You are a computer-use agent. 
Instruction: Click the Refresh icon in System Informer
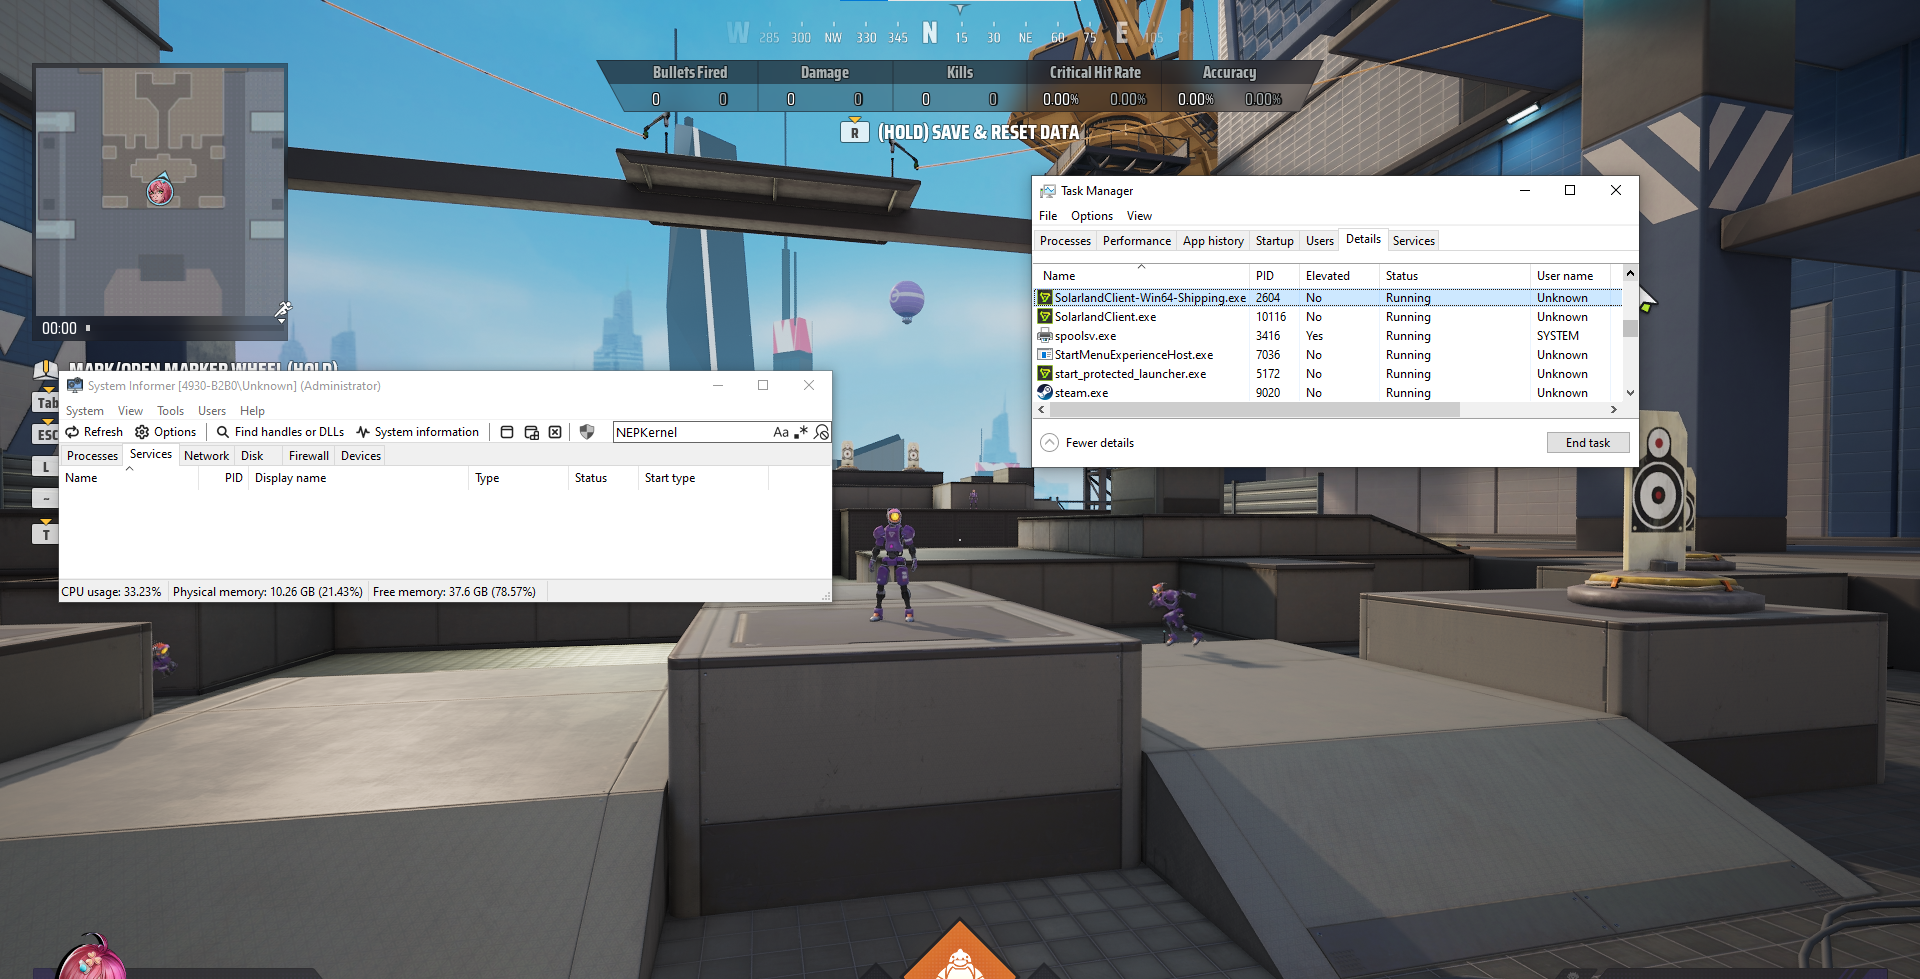[73, 432]
